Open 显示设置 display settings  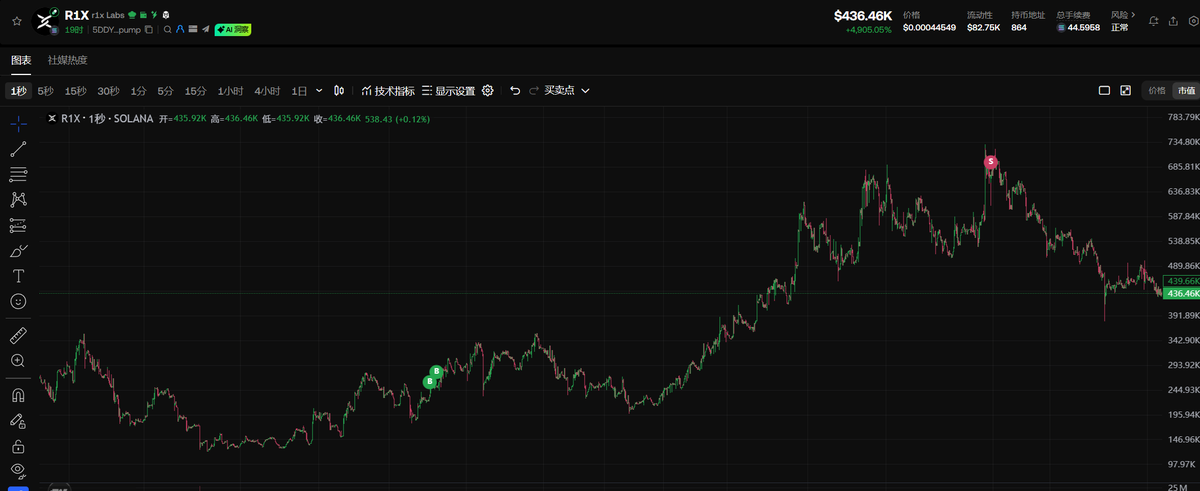click(448, 91)
